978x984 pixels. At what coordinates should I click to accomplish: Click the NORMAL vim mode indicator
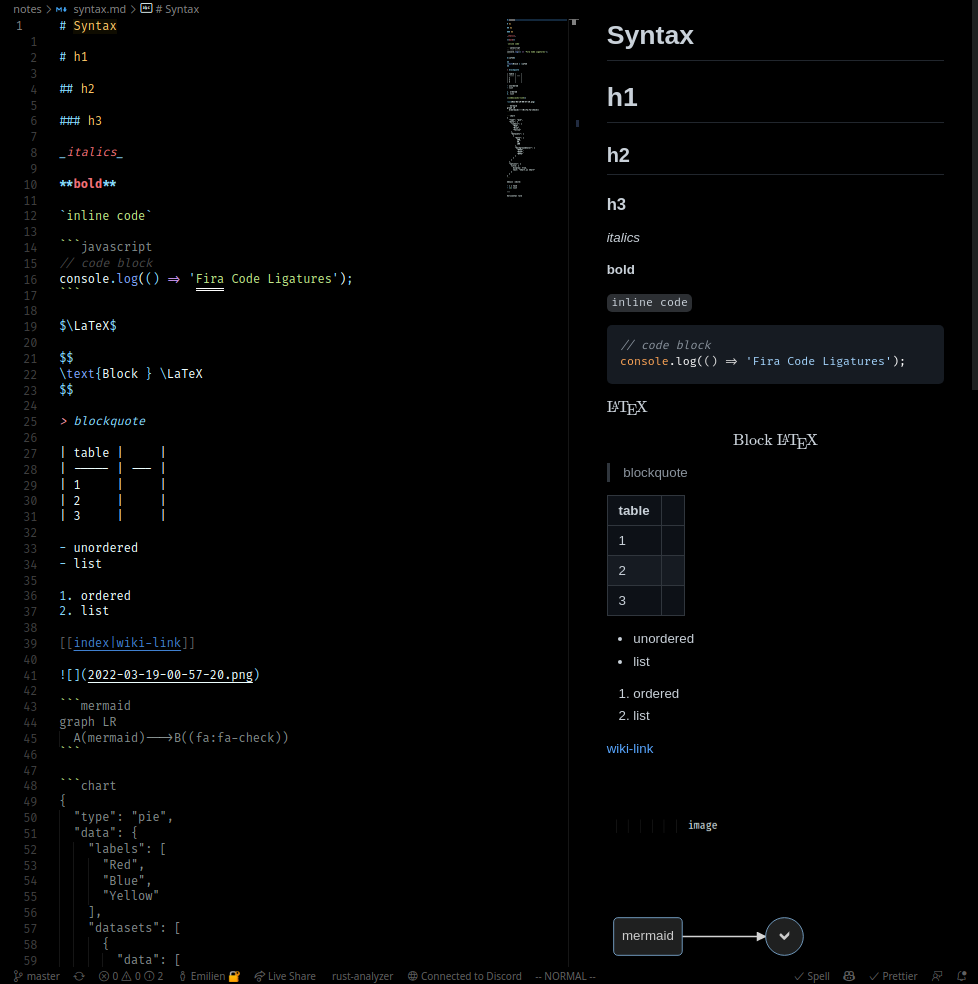565,976
